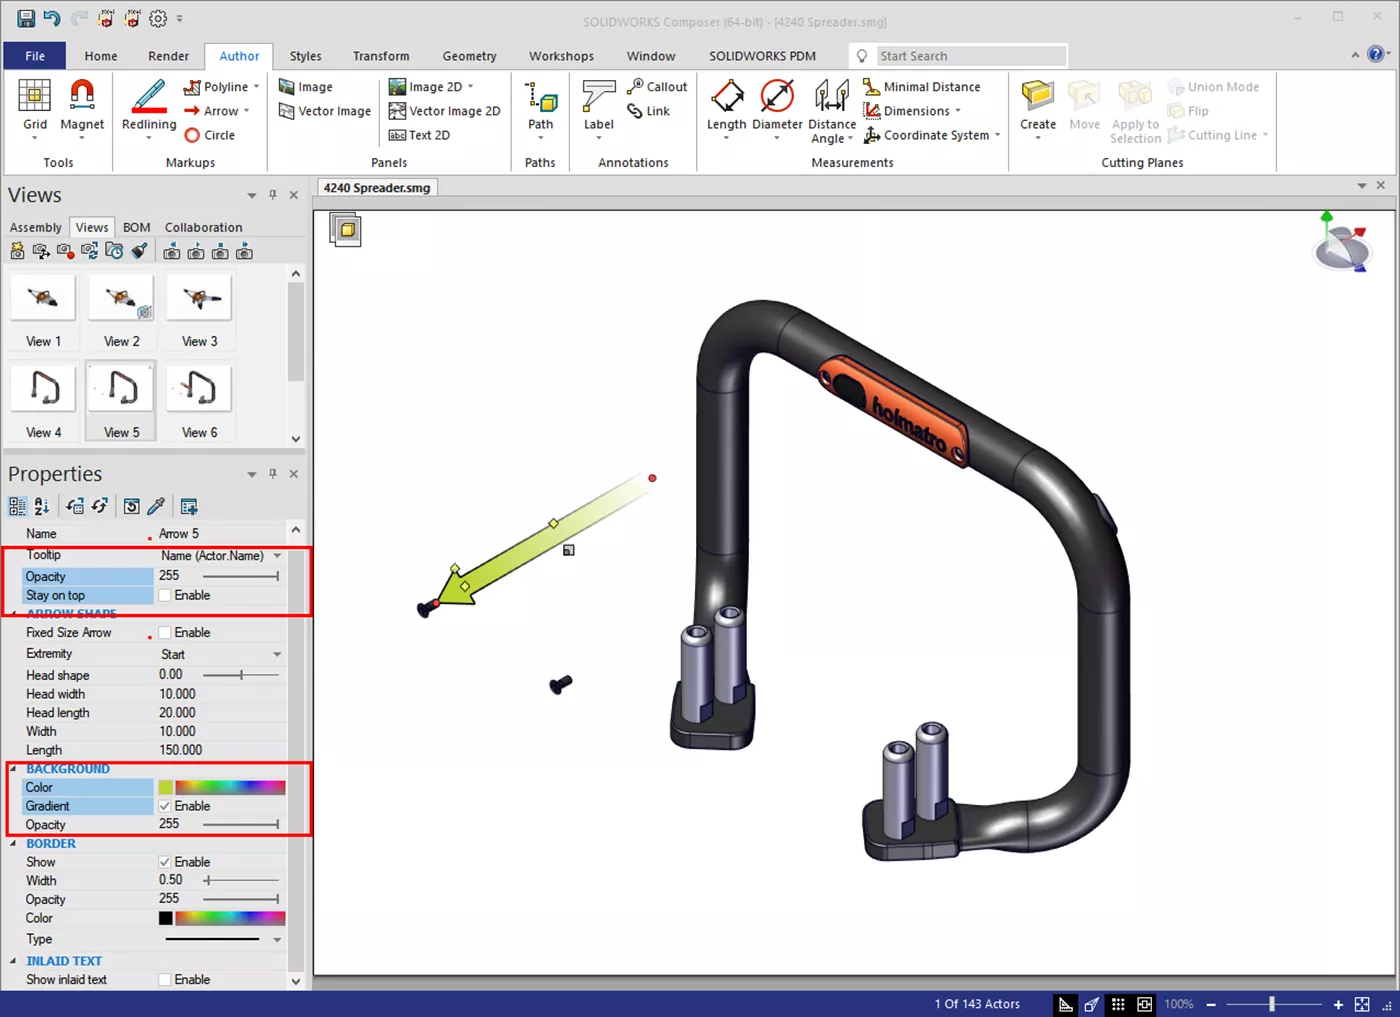The height and width of the screenshot is (1017, 1400).
Task: Select the 4240 Spreader.smg document tab
Action: point(377,187)
